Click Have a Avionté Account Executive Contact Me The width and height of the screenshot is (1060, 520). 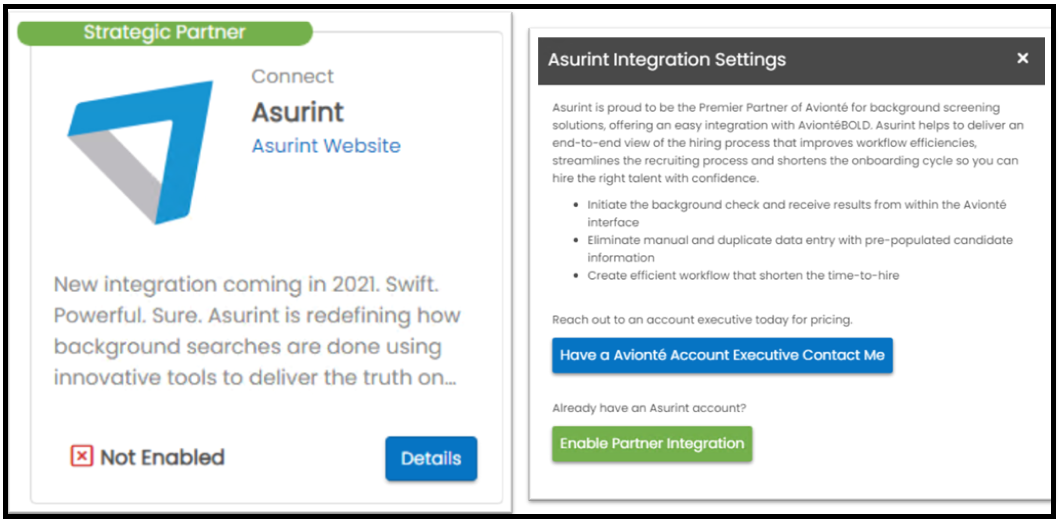[722, 355]
